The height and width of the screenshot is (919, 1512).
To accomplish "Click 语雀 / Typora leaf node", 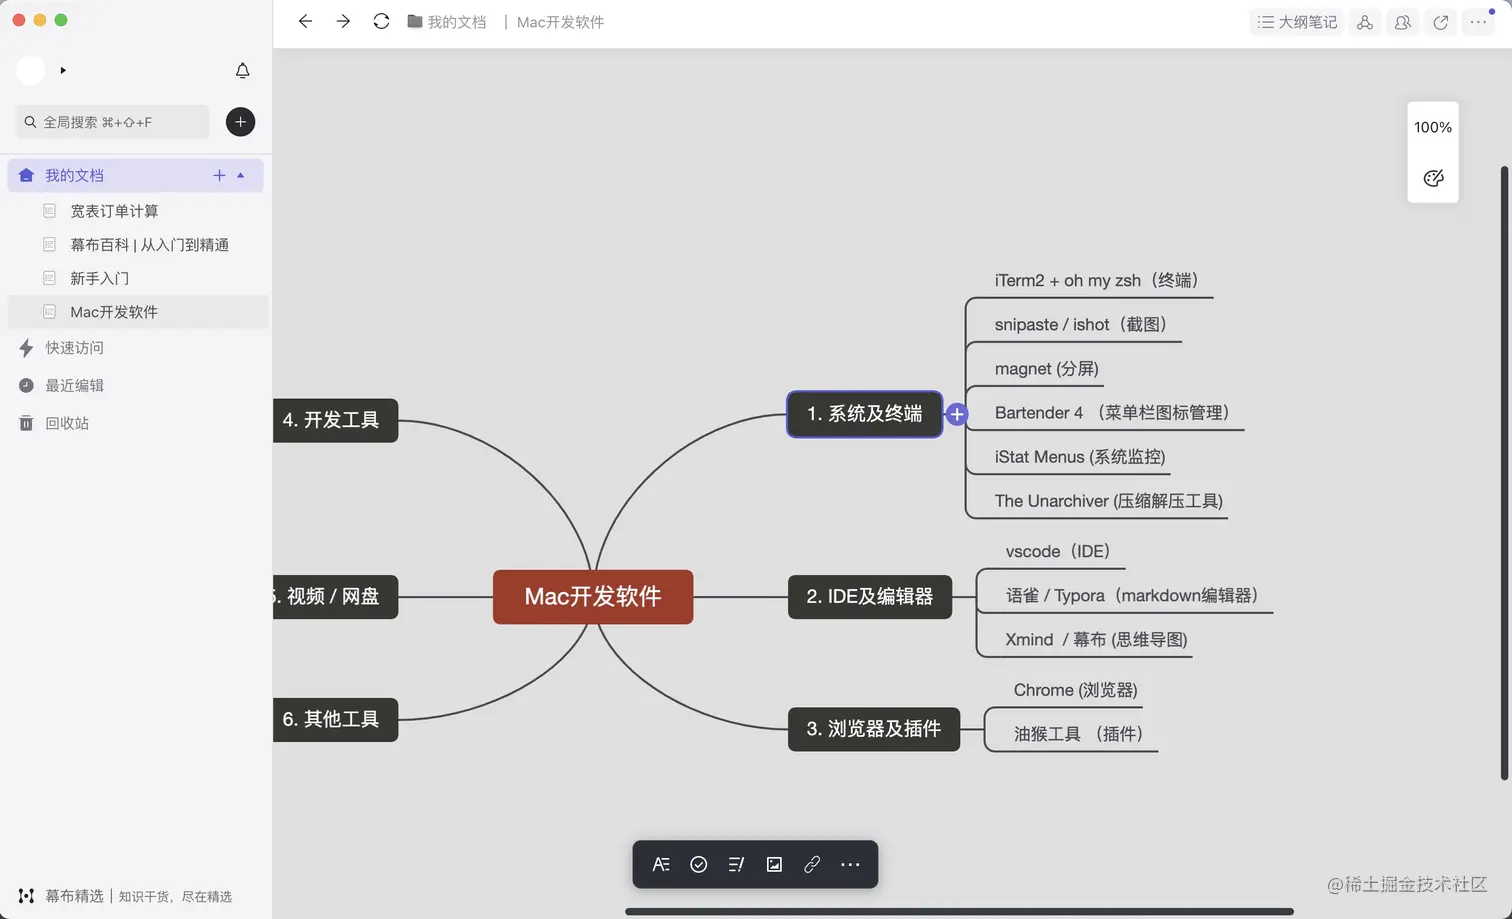I will [x=1132, y=596].
